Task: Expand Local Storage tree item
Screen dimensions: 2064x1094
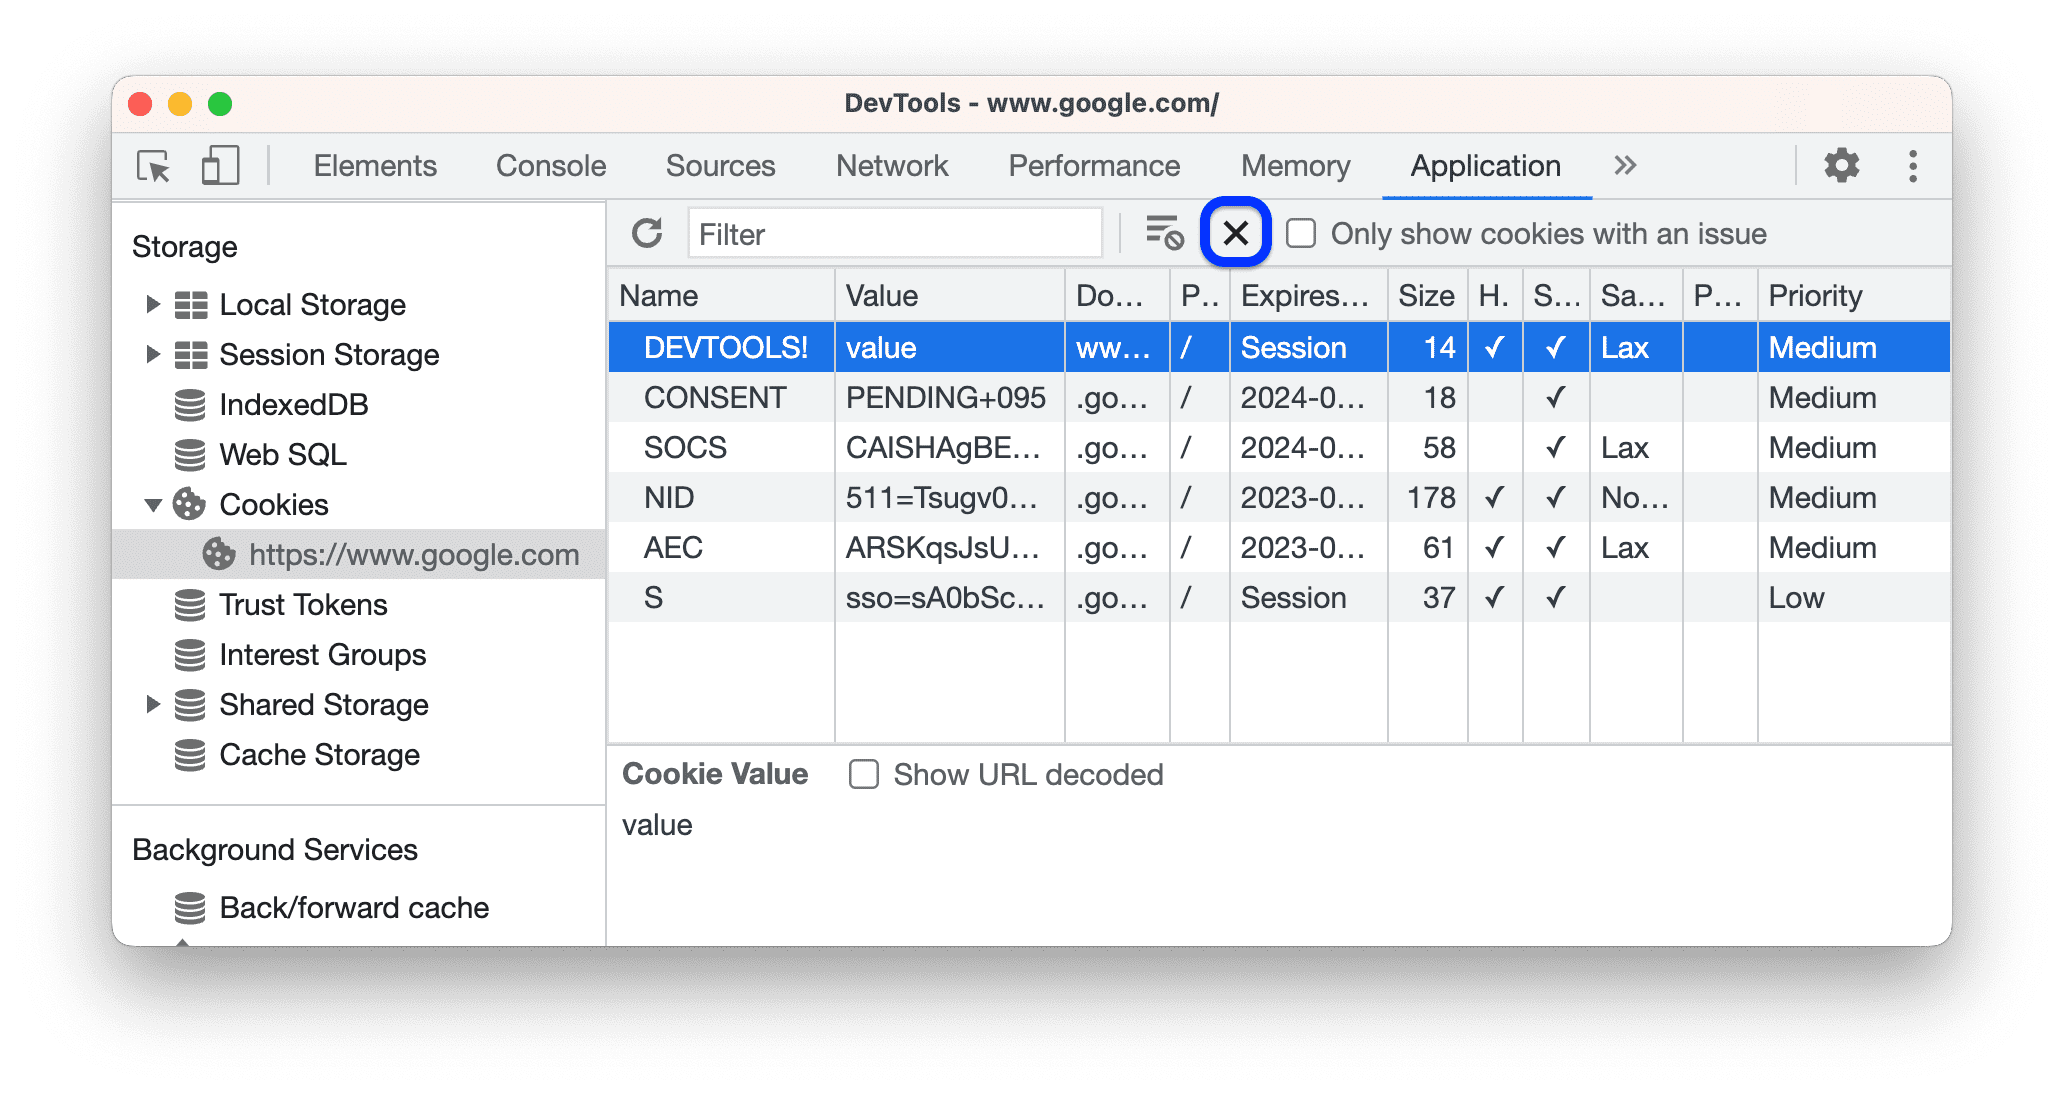Action: pos(157,302)
